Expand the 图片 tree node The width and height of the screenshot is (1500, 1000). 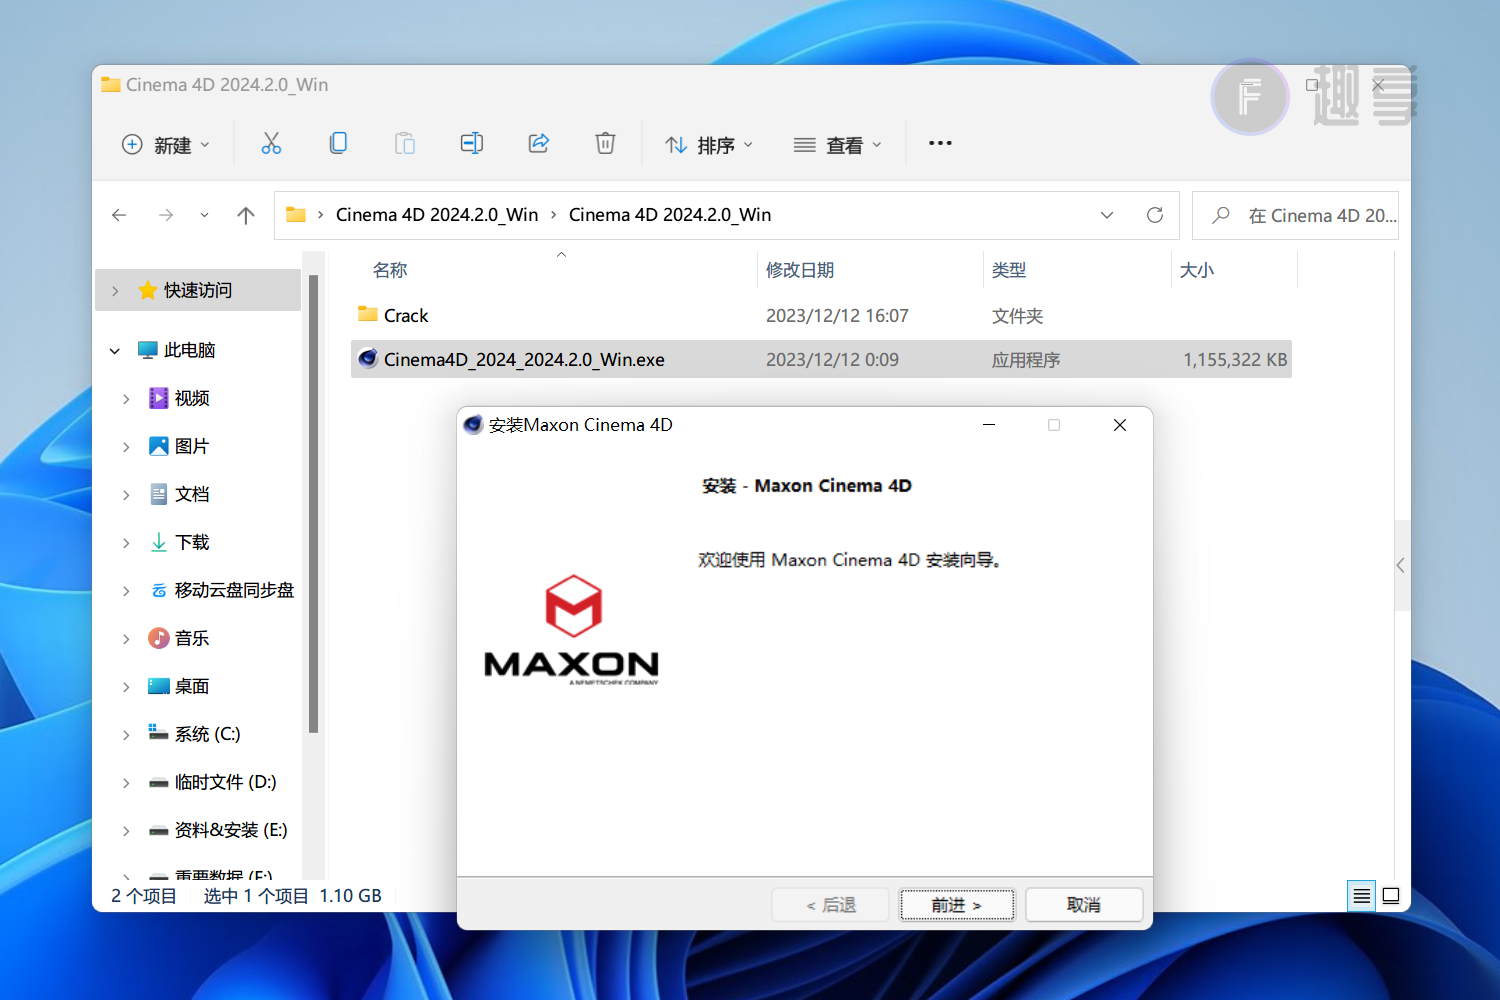click(126, 447)
